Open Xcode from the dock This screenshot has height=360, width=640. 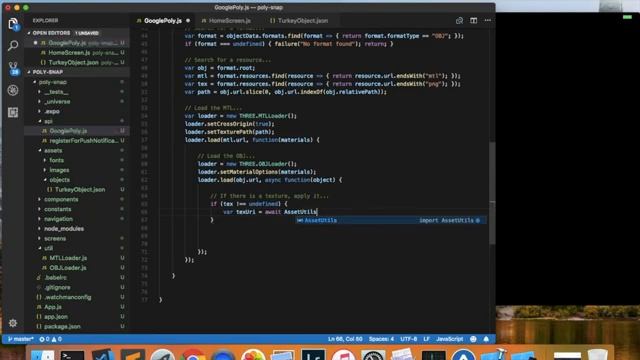coord(493,355)
